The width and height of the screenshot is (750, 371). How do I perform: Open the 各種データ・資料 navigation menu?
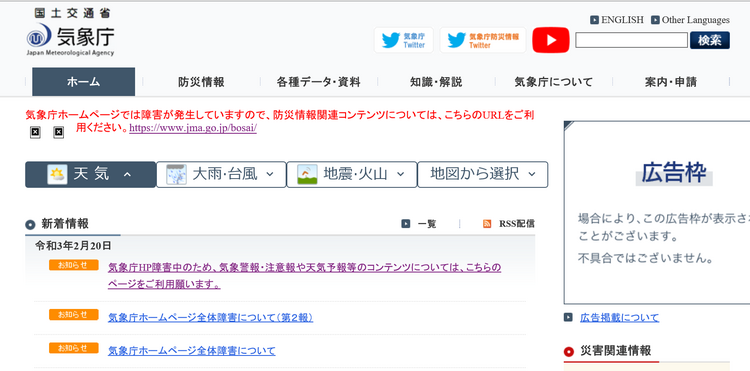319,82
